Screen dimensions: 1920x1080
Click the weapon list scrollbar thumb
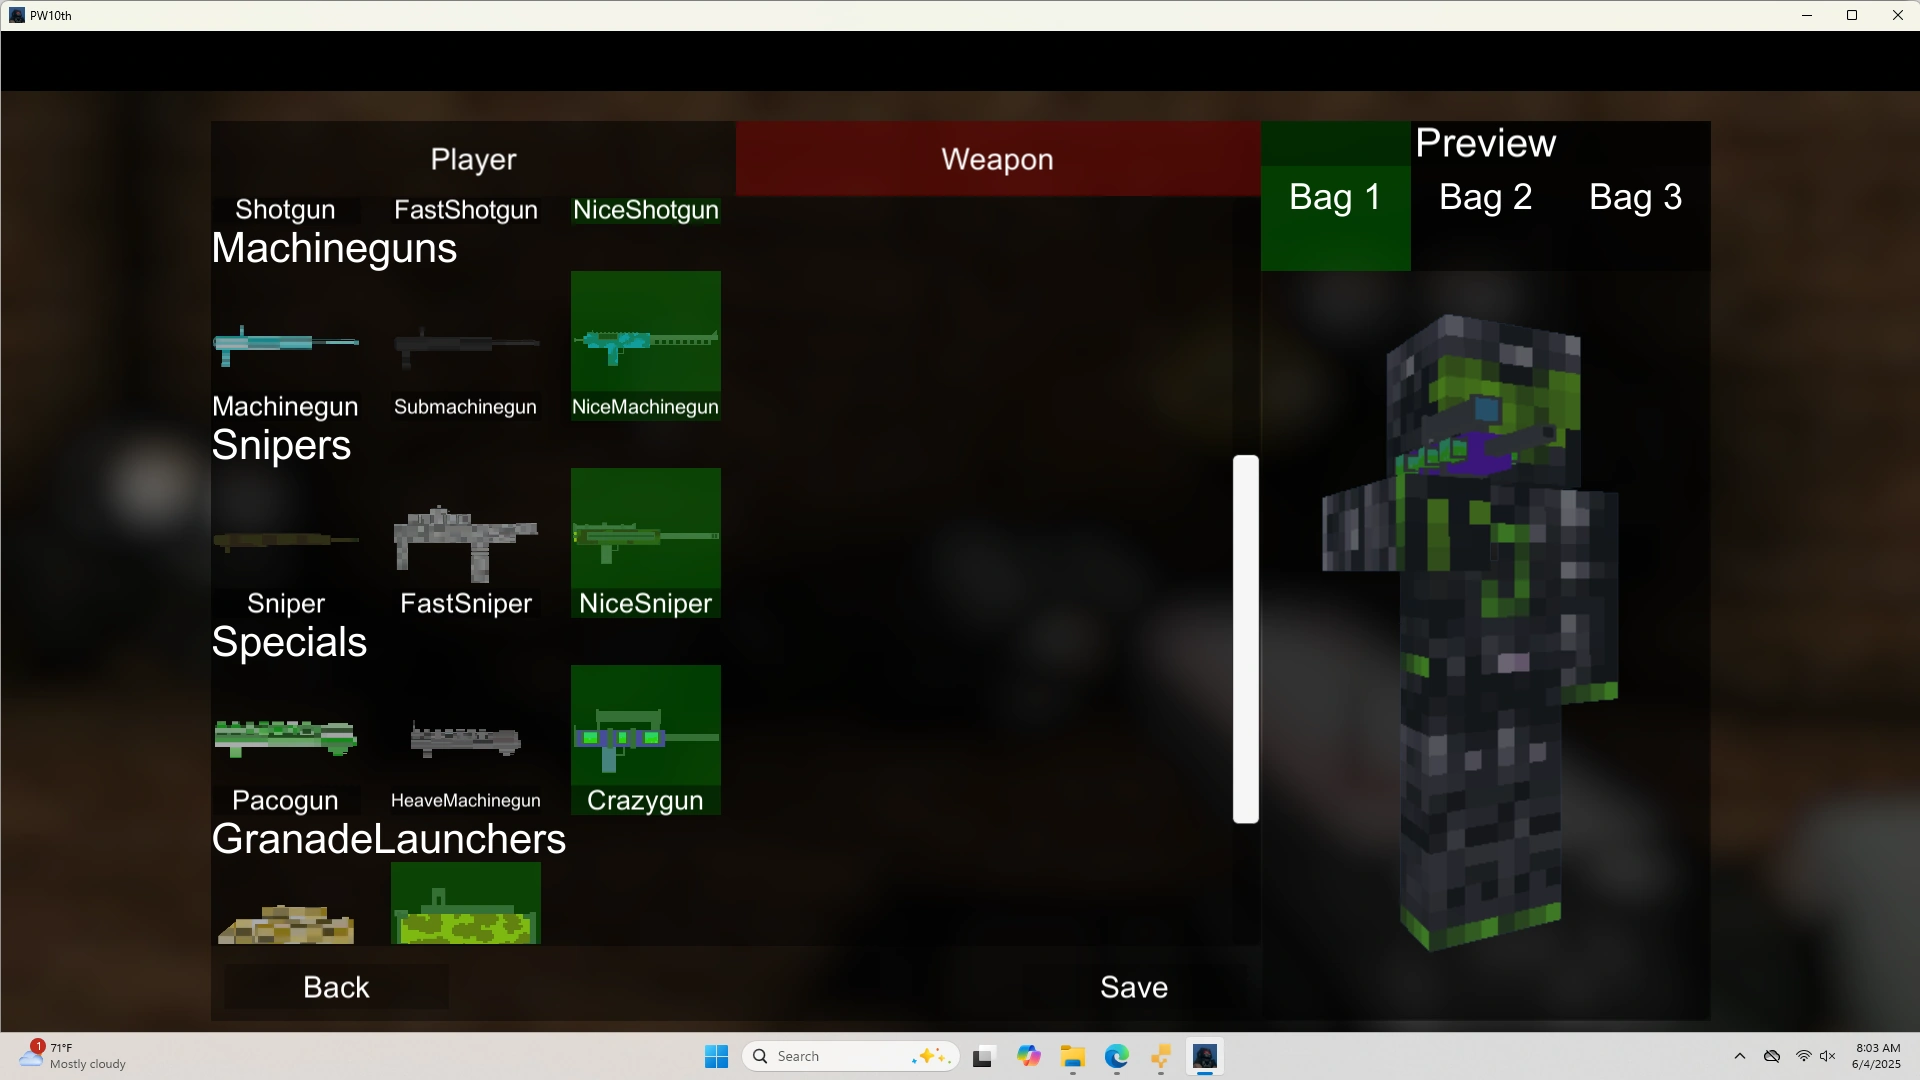[1245, 639]
